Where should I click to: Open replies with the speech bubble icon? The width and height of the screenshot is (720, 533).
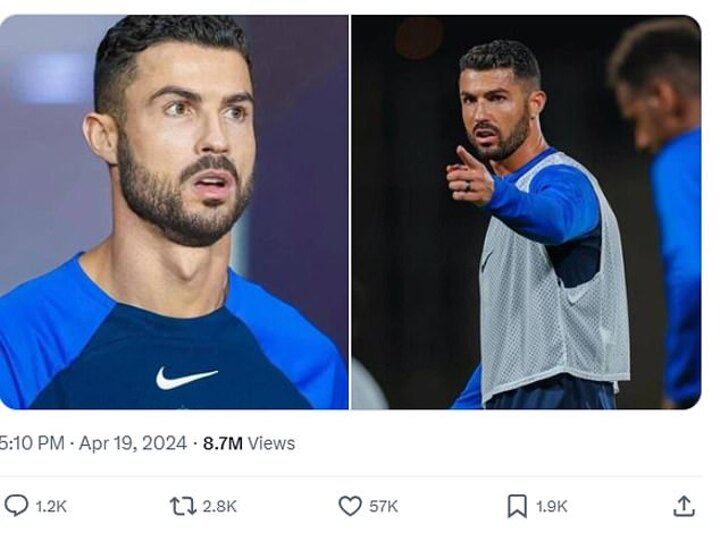tap(16, 506)
